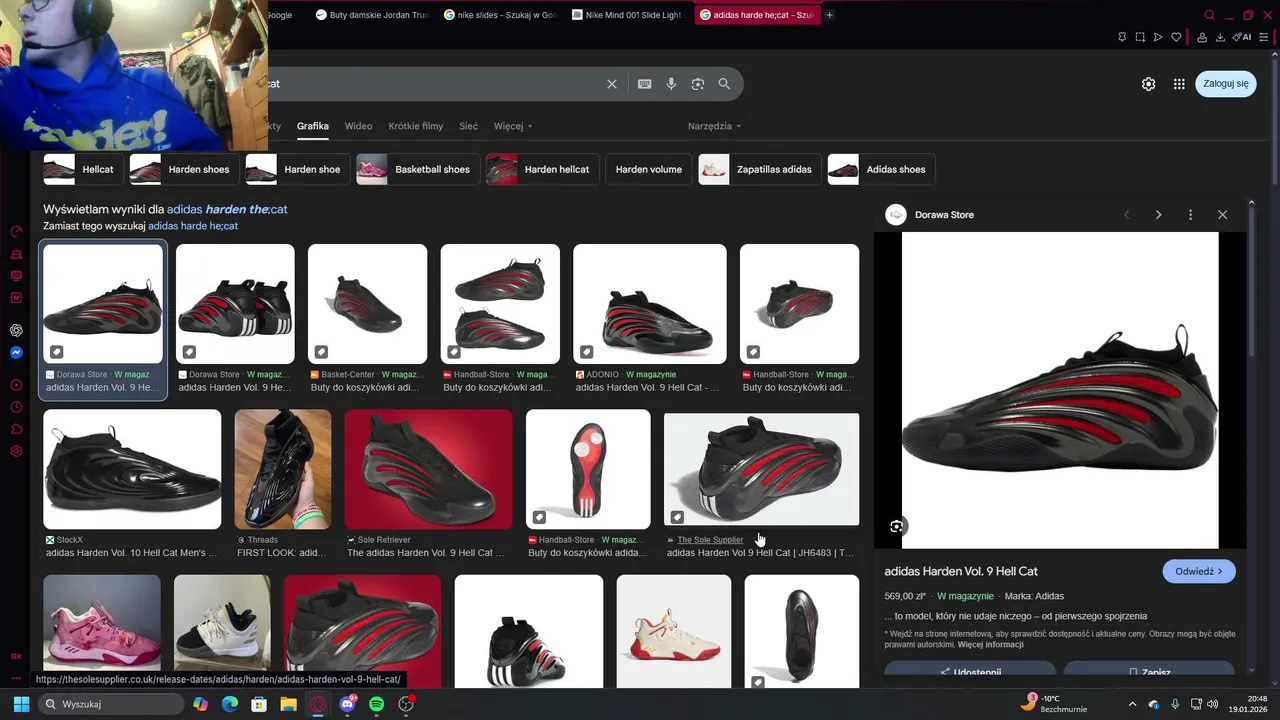
Task: Show hidden system tray icons chevron
Action: pyautogui.click(x=1132, y=704)
